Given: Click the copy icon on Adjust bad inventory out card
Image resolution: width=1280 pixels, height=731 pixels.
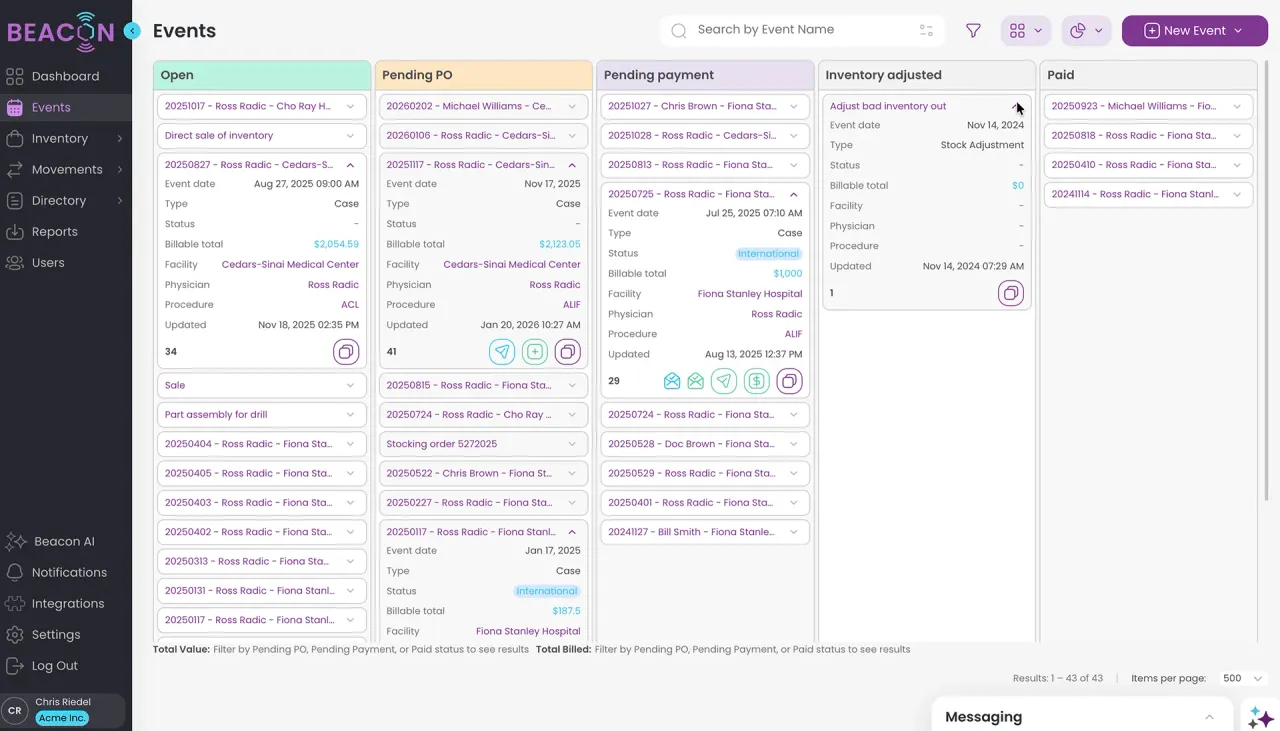Looking at the screenshot, I should tap(1011, 293).
